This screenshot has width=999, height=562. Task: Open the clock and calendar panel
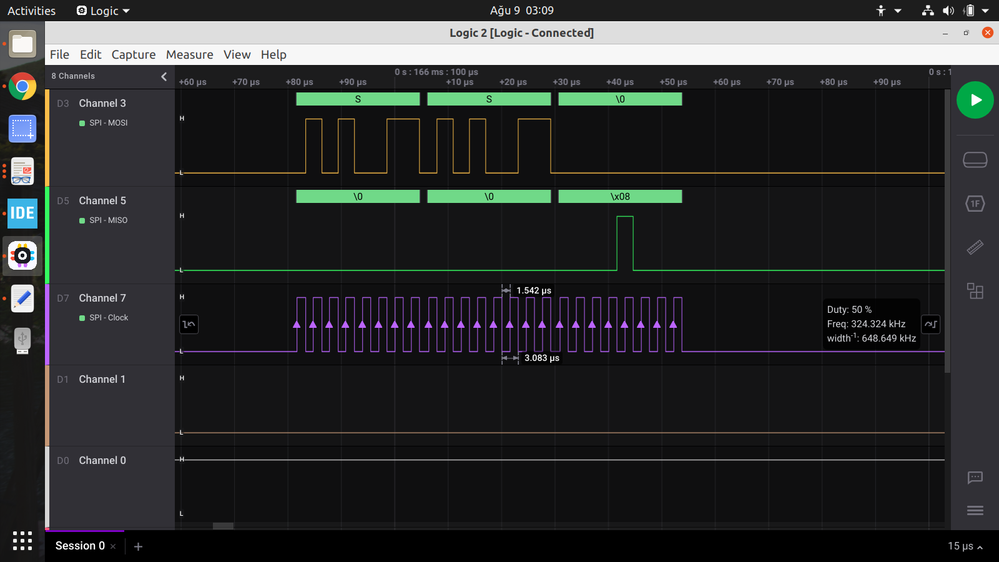pyautogui.click(x=521, y=10)
